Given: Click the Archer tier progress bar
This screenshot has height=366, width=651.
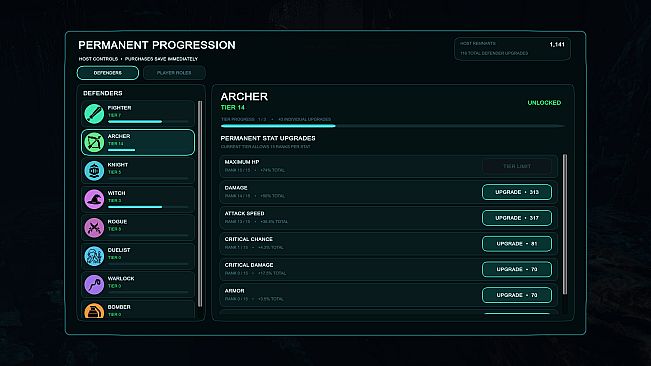Looking at the screenshot, I should (392, 126).
